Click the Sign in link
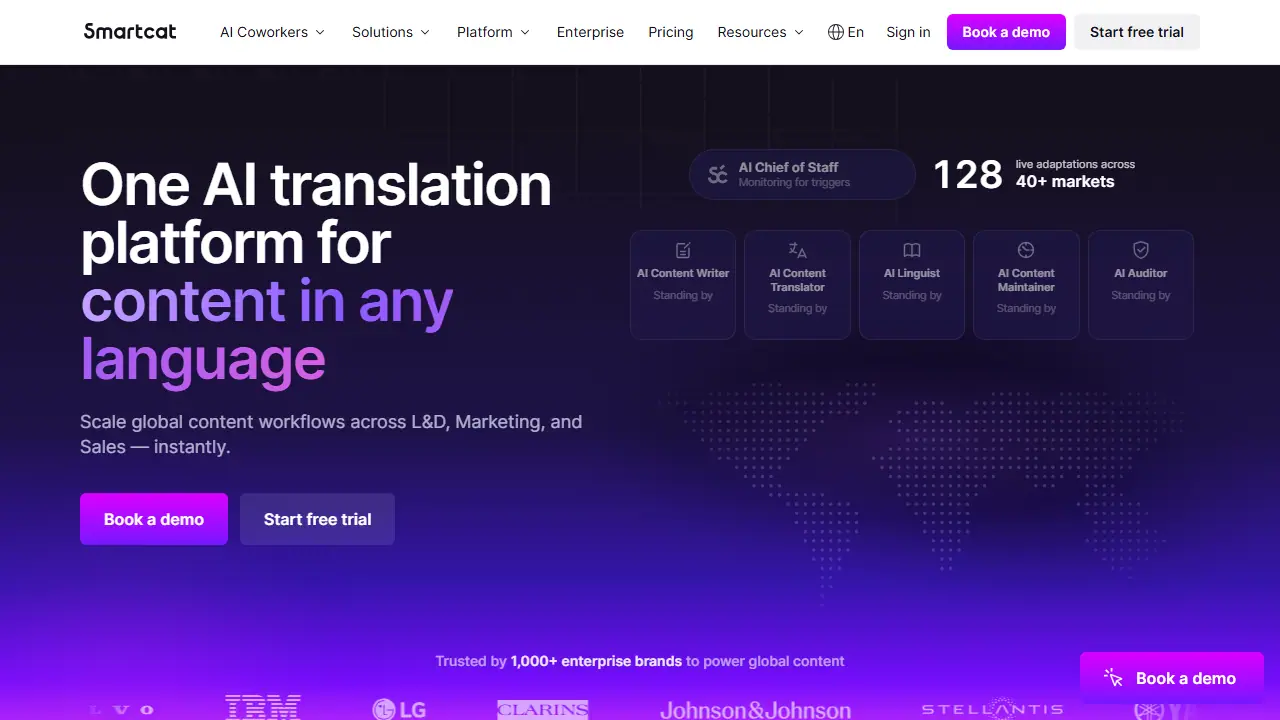Screen dimensions: 1280x720 pyautogui.click(x=908, y=32)
